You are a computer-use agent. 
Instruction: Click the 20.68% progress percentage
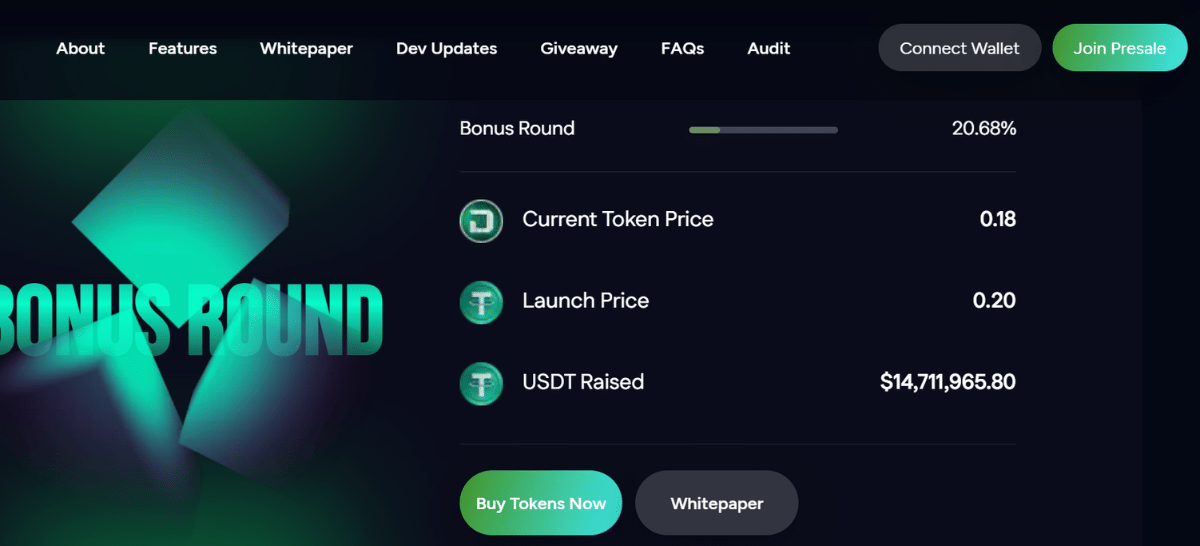coord(984,129)
